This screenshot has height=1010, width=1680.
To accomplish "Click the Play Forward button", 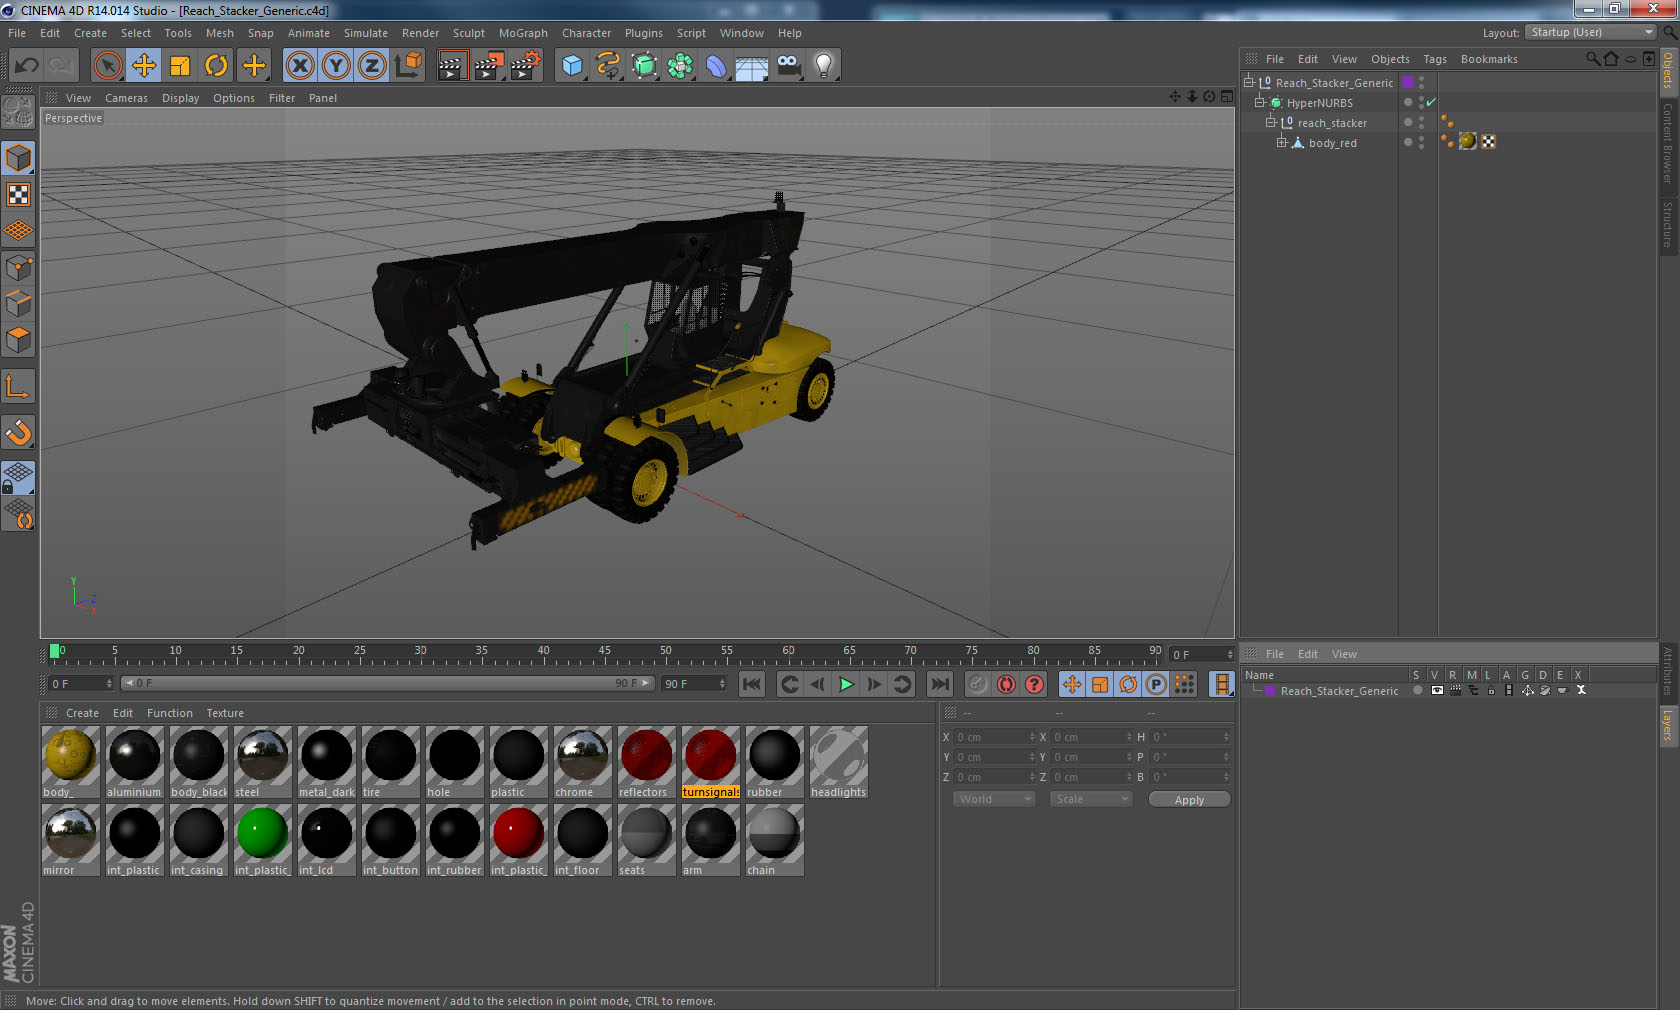I will [846, 684].
